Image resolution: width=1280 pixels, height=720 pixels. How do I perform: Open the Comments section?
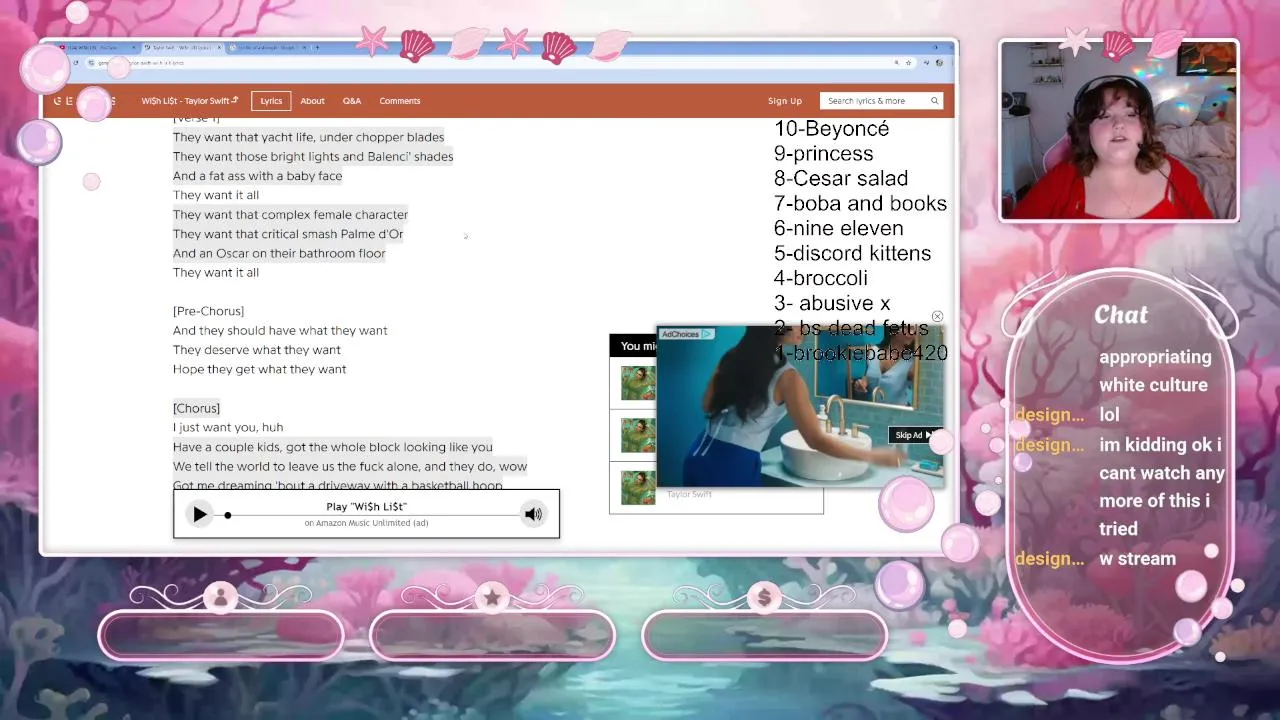[x=399, y=101]
